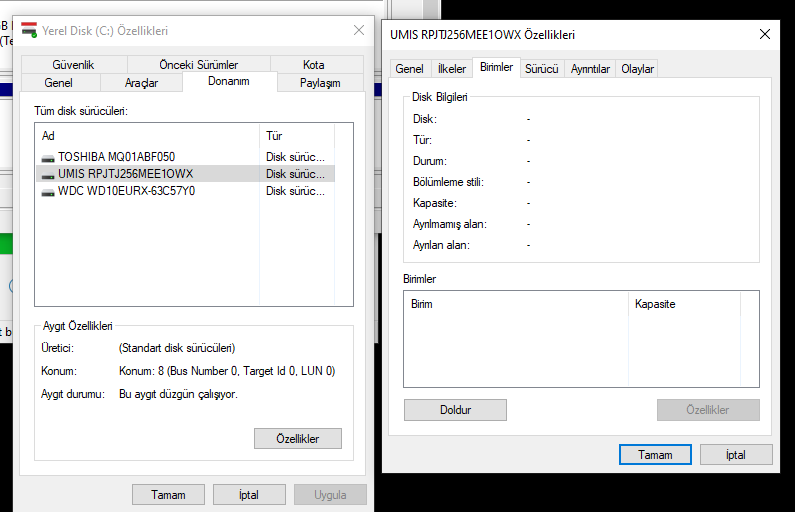Click the Yerel Disk (C:) title bar icon
Viewport: 795px width, 512px height.
(29, 30)
